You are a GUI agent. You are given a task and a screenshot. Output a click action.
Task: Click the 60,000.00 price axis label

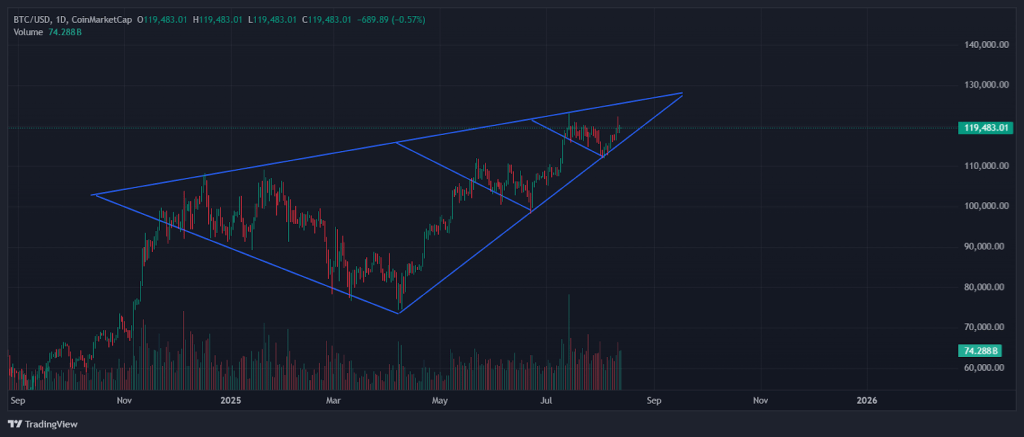point(984,368)
